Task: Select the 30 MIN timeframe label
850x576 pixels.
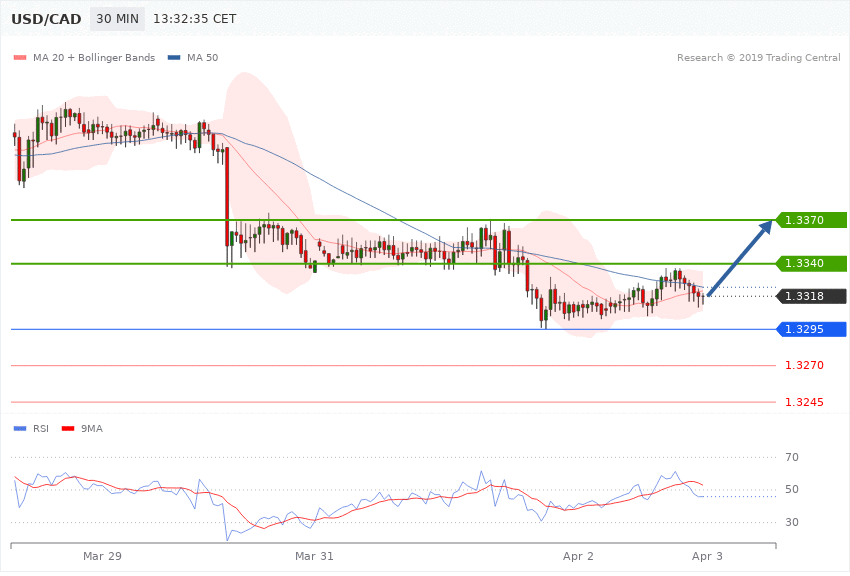Action: click(x=117, y=19)
